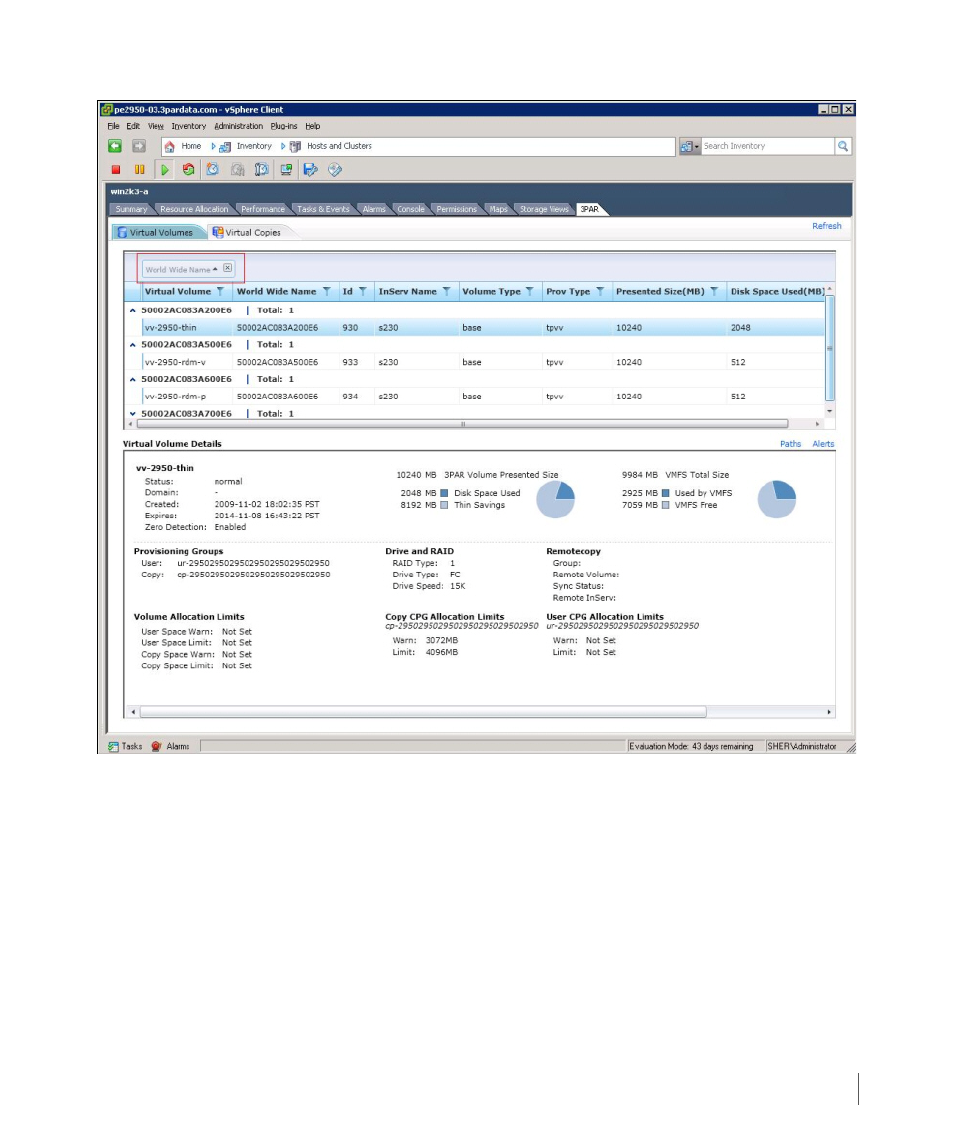Switch to the Resource Allocation tab
This screenshot has height=1145, width=954.
(x=194, y=210)
